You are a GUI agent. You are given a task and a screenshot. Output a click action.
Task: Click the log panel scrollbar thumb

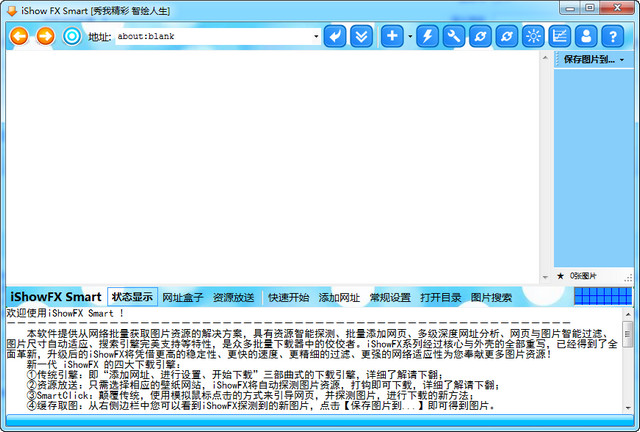tap(628, 334)
